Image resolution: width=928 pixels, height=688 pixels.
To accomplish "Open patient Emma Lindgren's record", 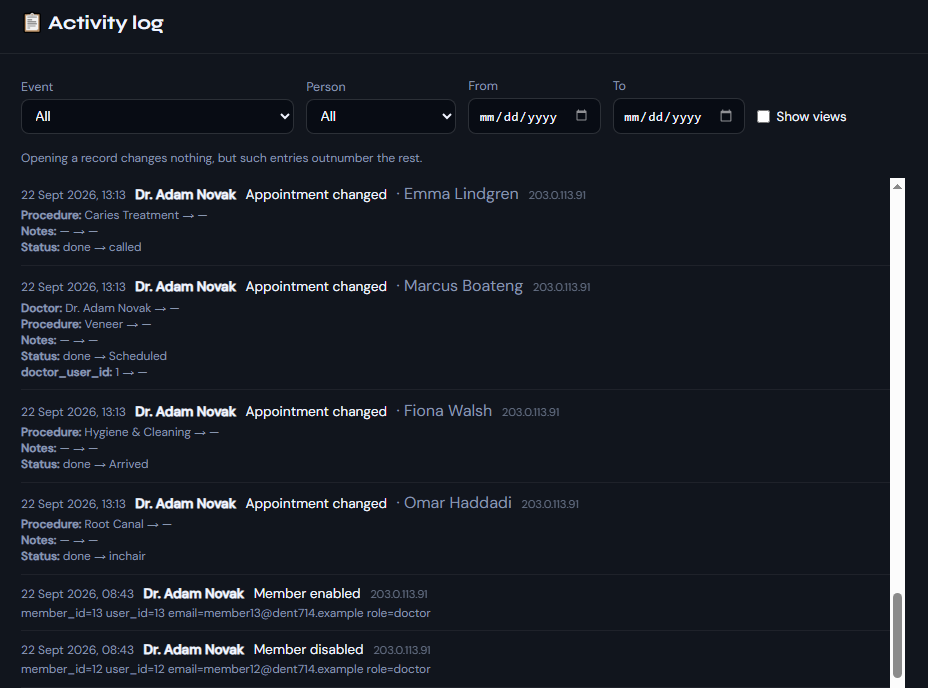I will (x=461, y=194).
